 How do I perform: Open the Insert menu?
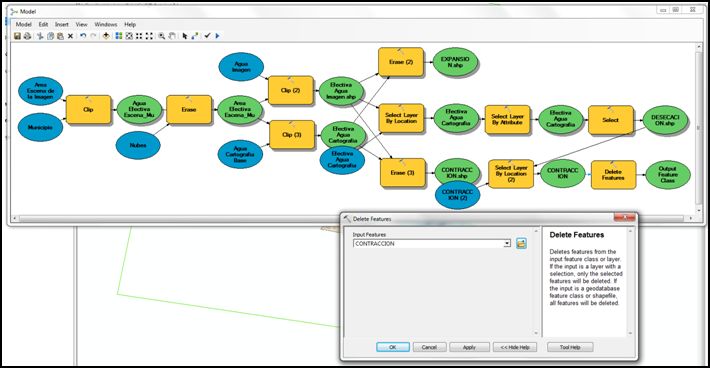coord(62,24)
